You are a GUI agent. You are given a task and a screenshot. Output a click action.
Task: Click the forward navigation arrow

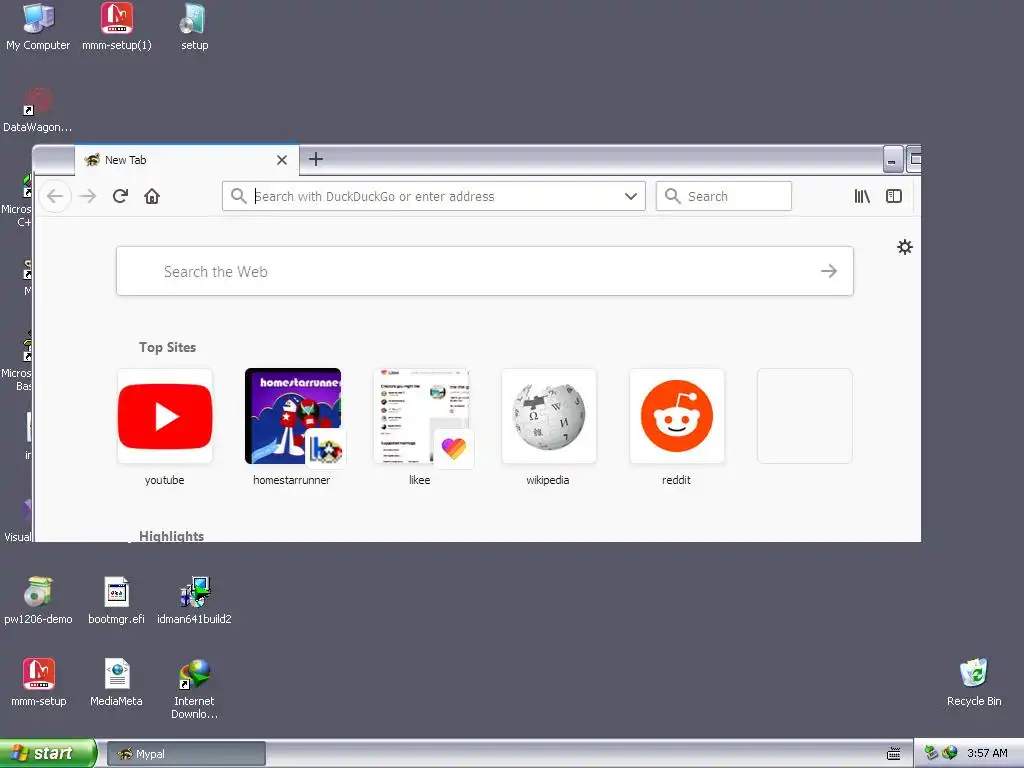coord(88,196)
